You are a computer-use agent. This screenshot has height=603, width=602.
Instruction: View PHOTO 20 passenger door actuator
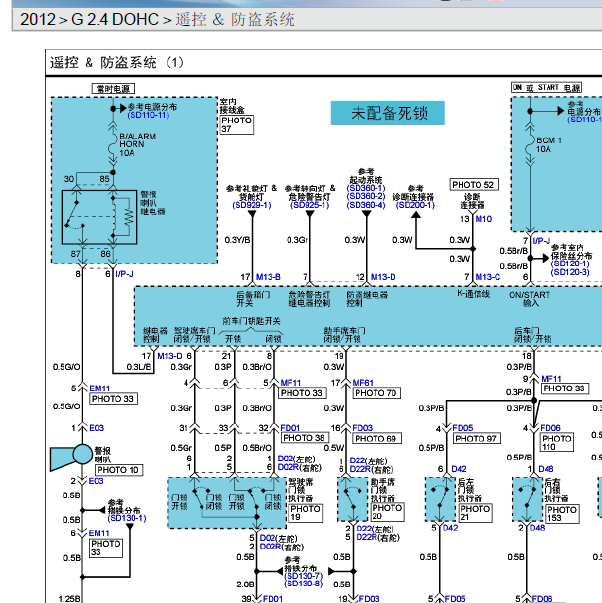[x=387, y=512]
